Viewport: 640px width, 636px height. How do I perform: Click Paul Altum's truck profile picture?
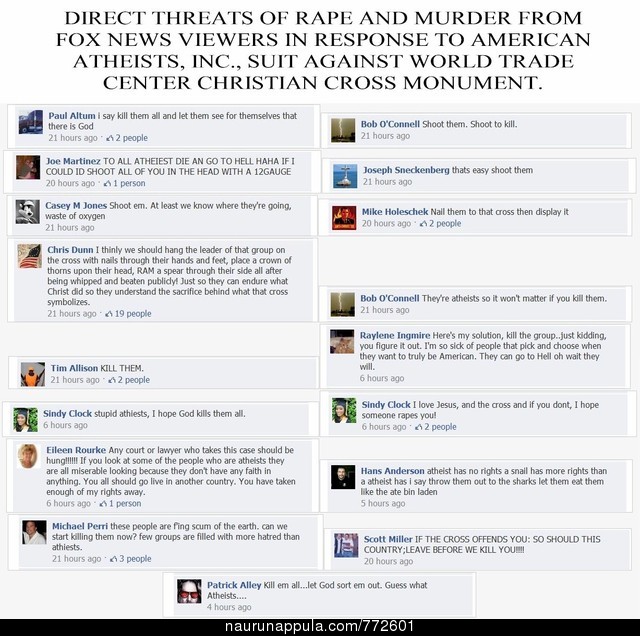(31, 122)
